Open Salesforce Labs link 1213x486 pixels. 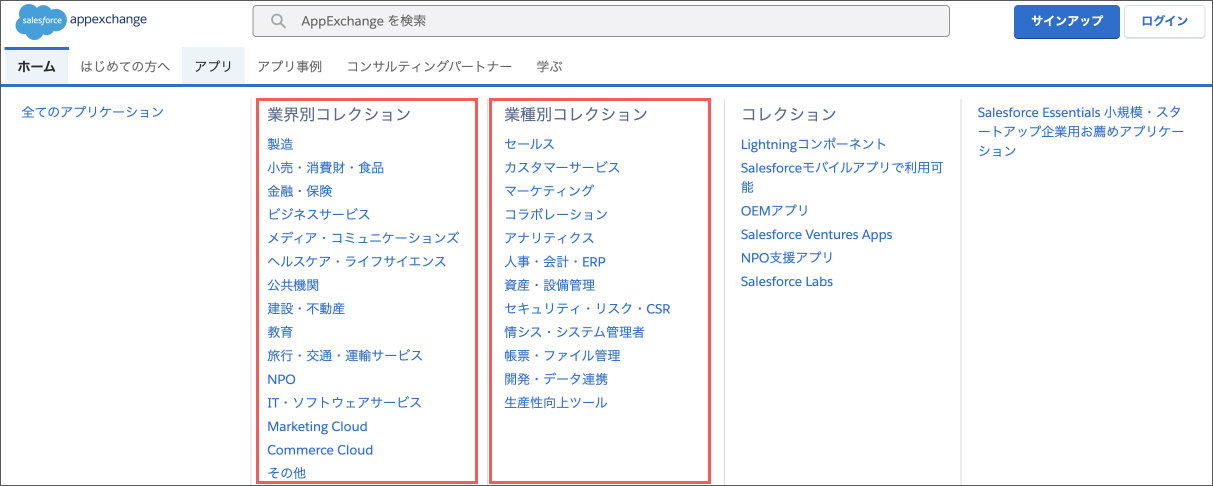[x=786, y=281]
